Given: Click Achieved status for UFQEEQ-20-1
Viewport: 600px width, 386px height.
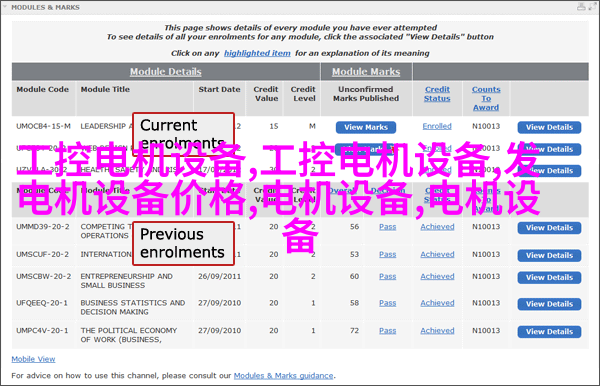Looking at the screenshot, I should coord(437,303).
